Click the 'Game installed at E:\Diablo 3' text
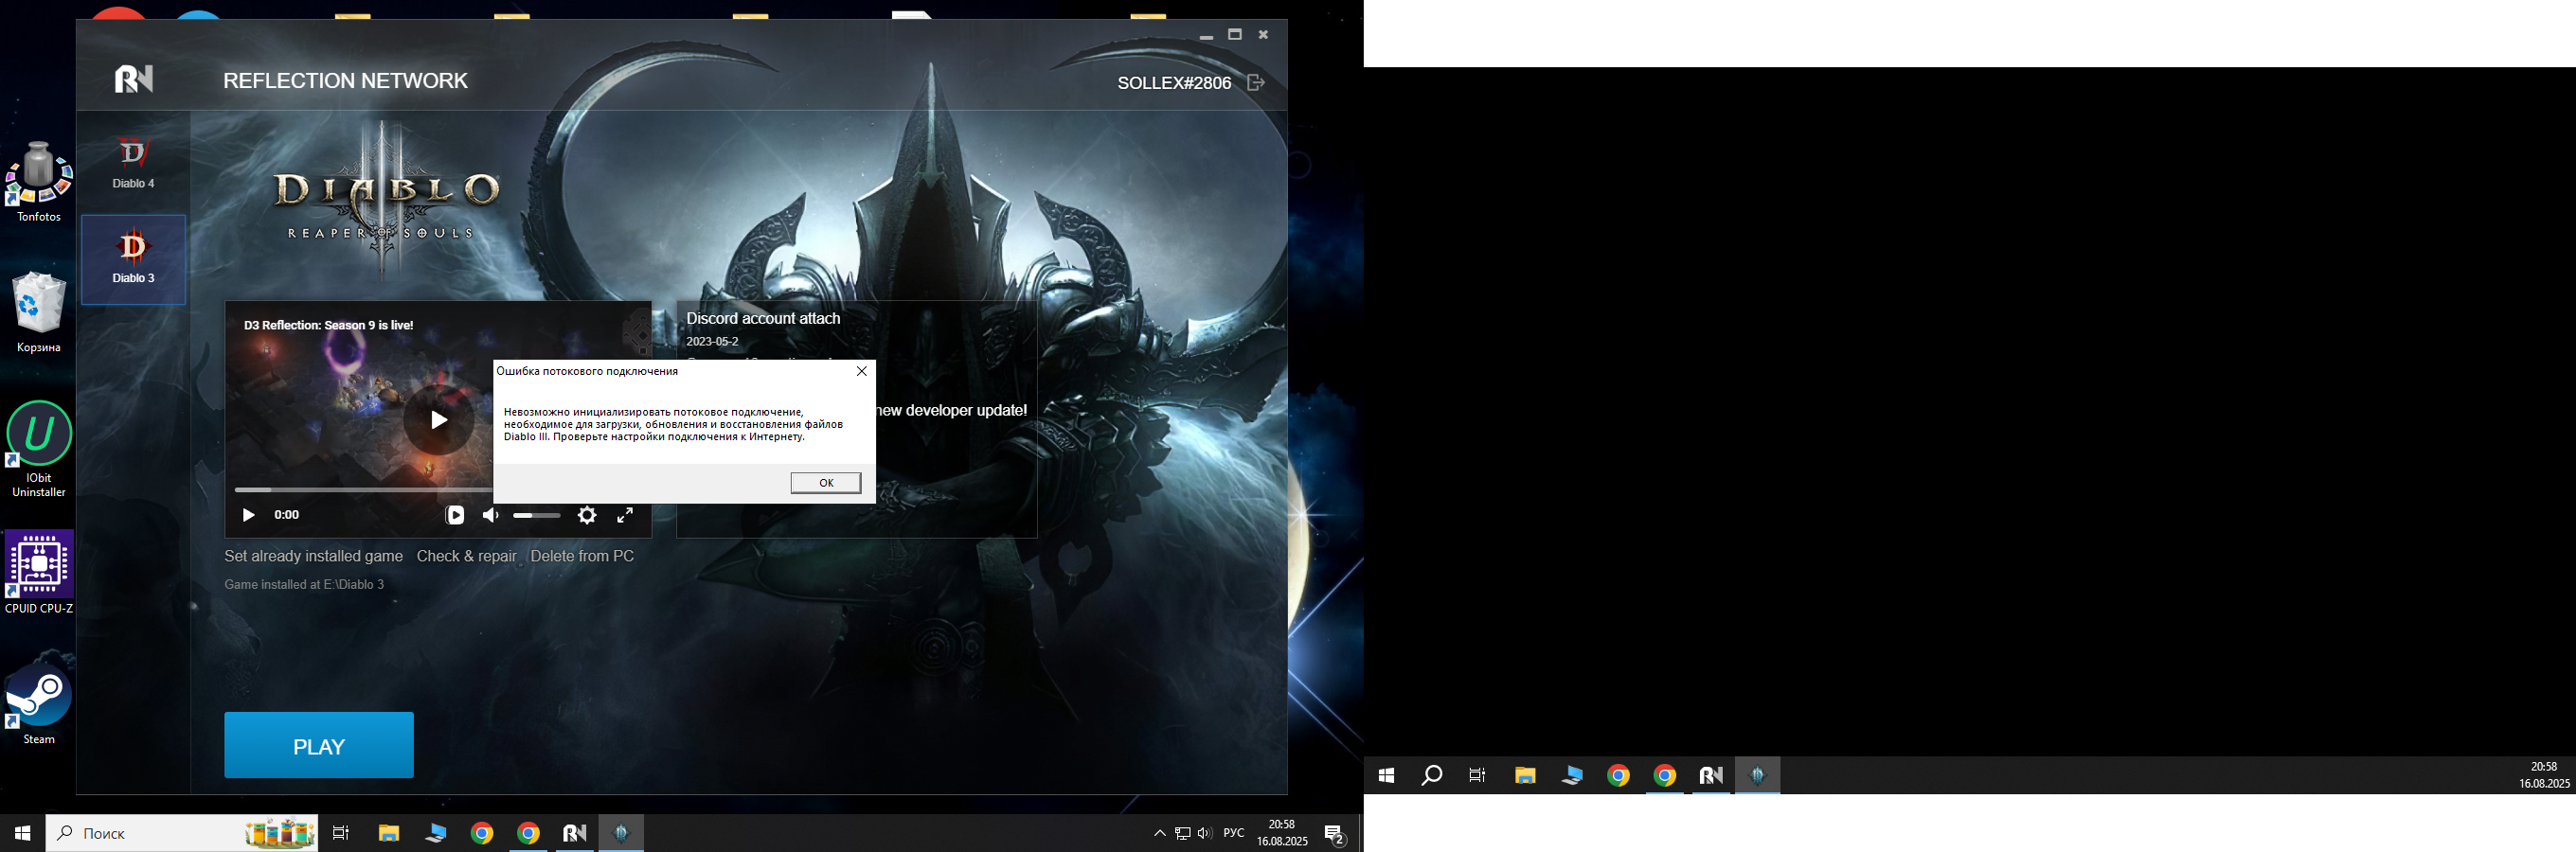This screenshot has width=2576, height=852. click(304, 584)
